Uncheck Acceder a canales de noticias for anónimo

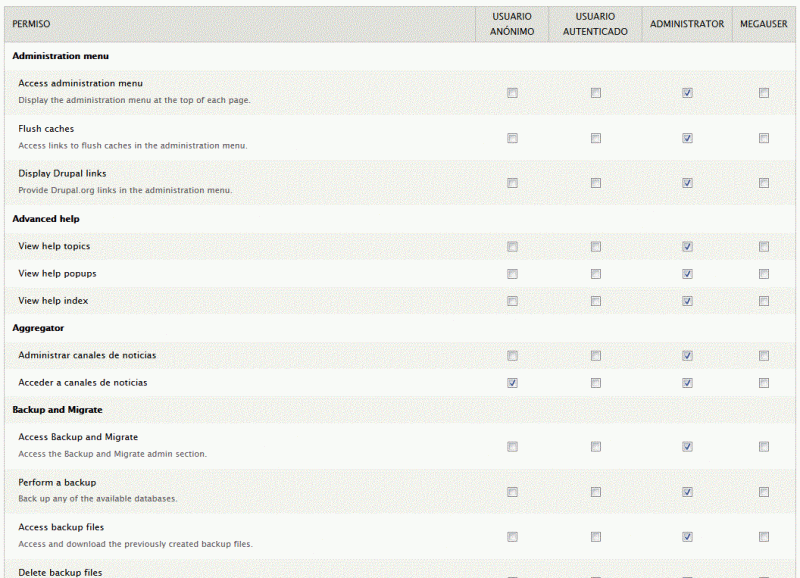pyautogui.click(x=512, y=382)
